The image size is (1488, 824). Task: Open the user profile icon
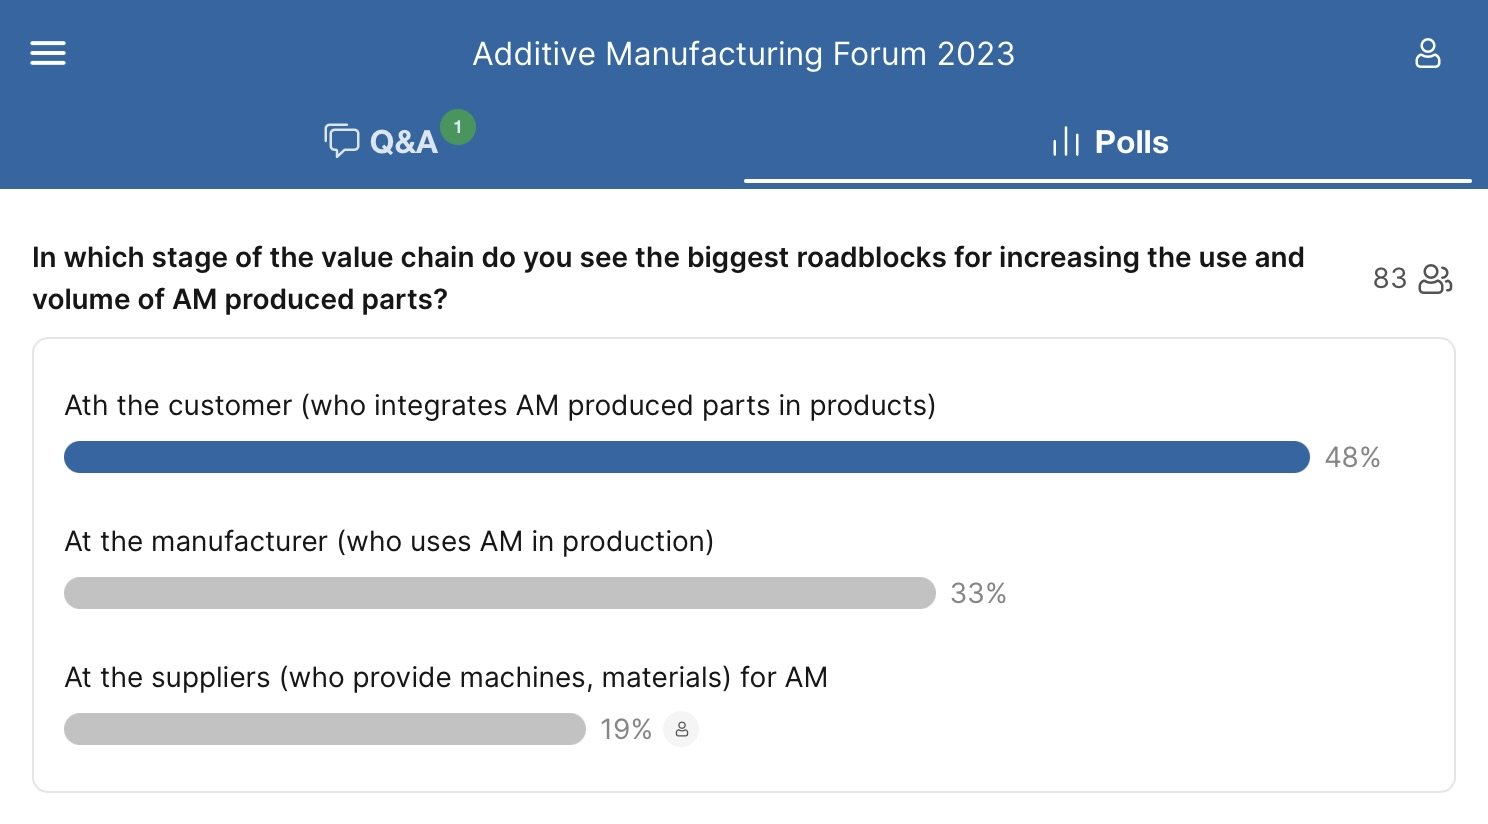tap(1427, 53)
